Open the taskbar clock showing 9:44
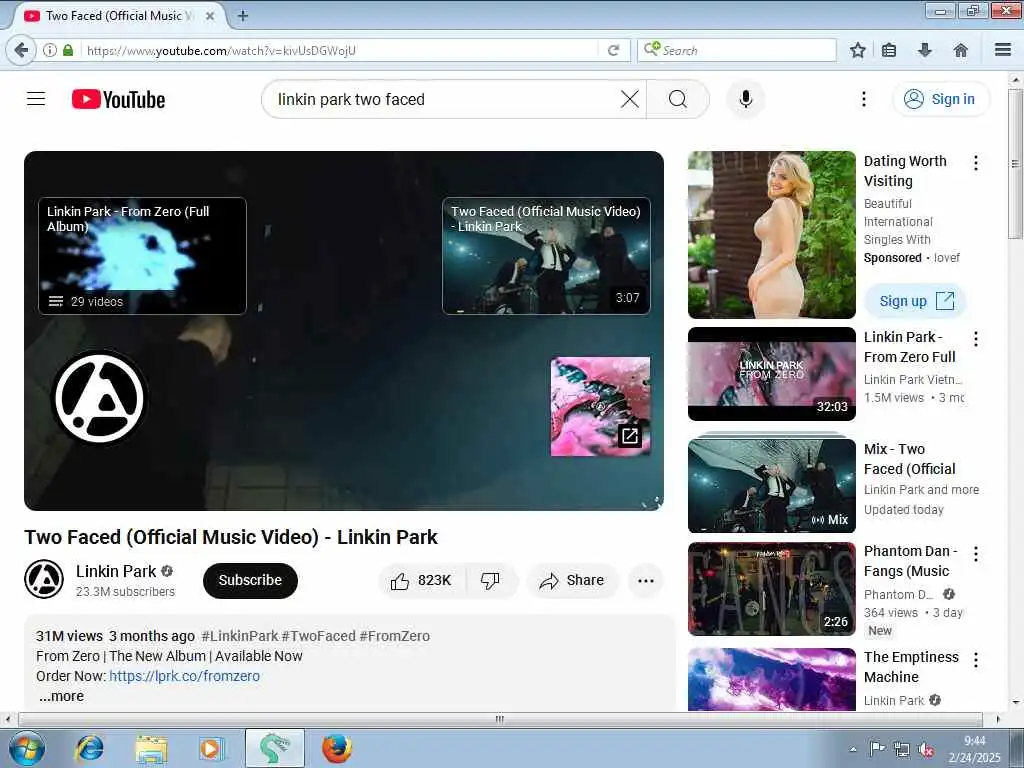The image size is (1024, 768). coord(974,749)
